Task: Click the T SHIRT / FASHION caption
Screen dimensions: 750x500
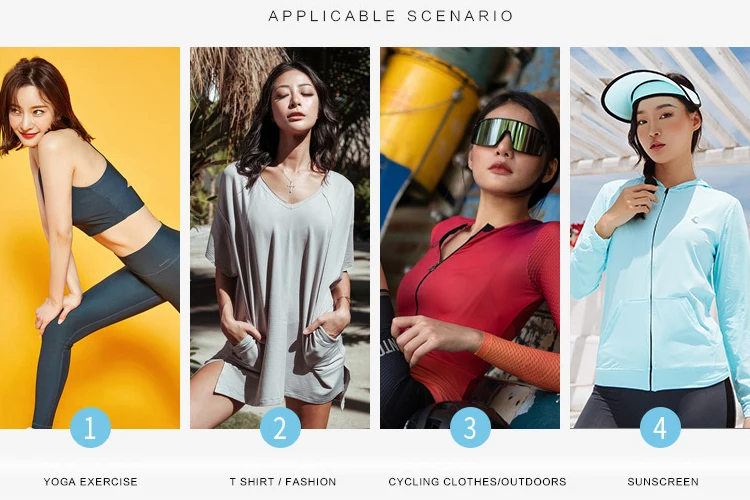Action: click(283, 482)
